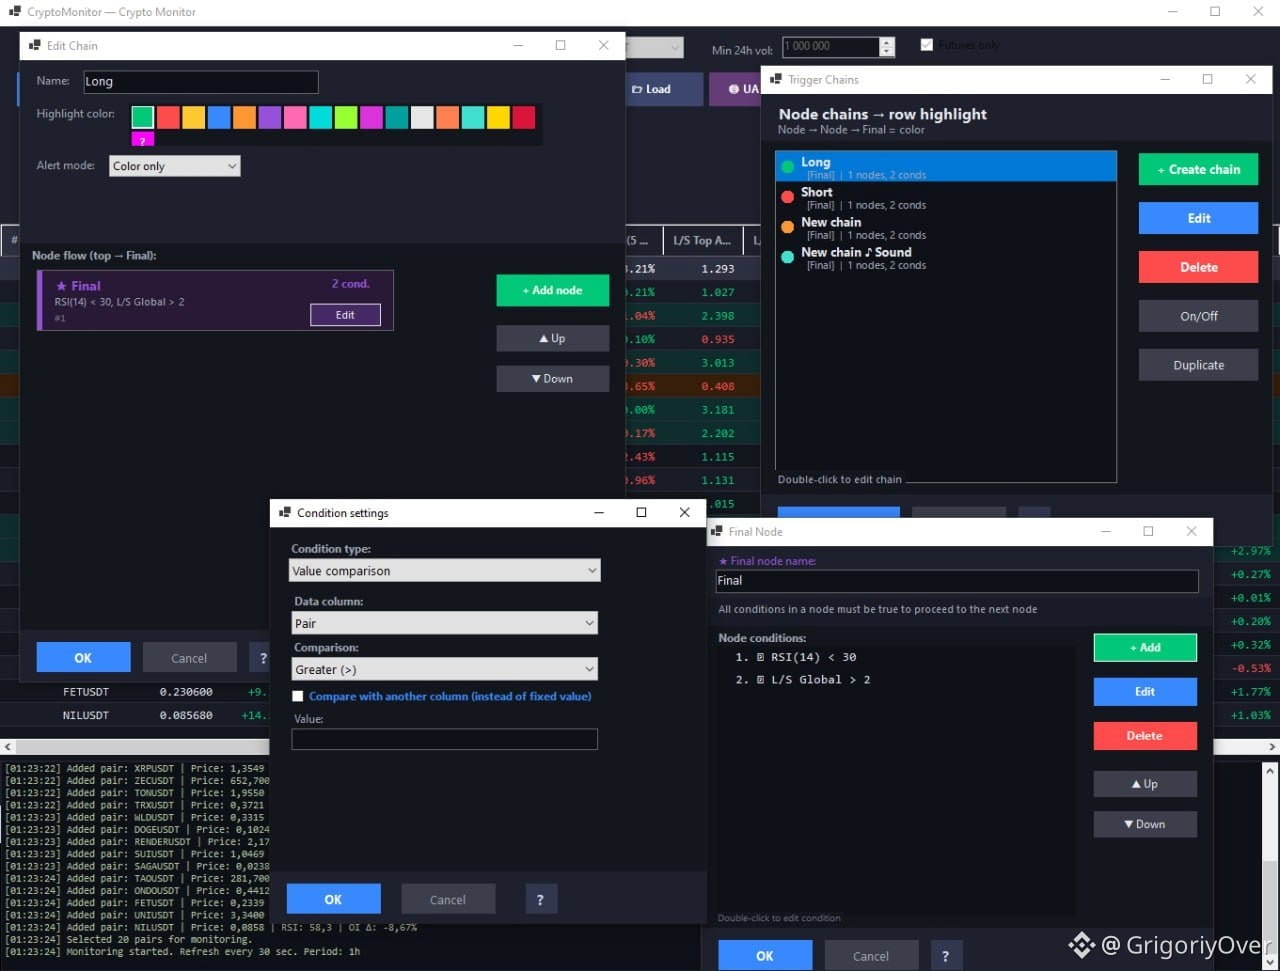Click the Final Node window title icon

pyautogui.click(x=716, y=531)
